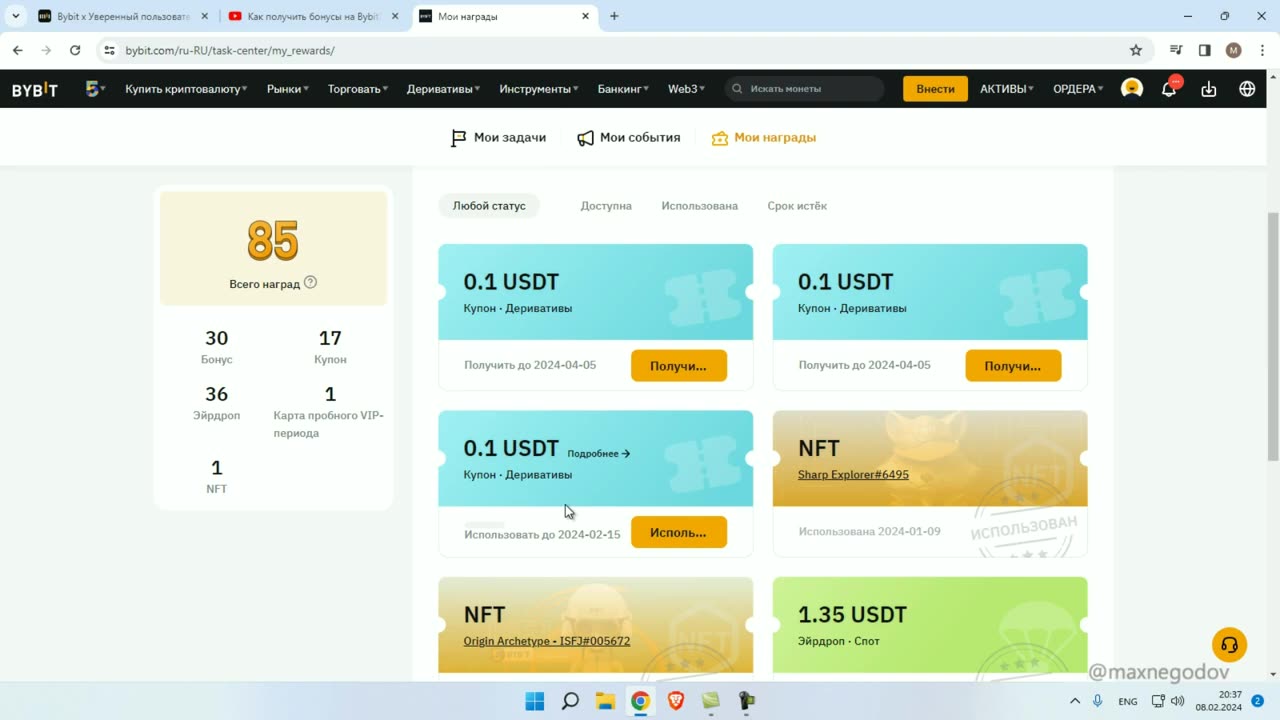The width and height of the screenshot is (1280, 720).
Task: View site information icon in address bar
Action: click(109, 50)
